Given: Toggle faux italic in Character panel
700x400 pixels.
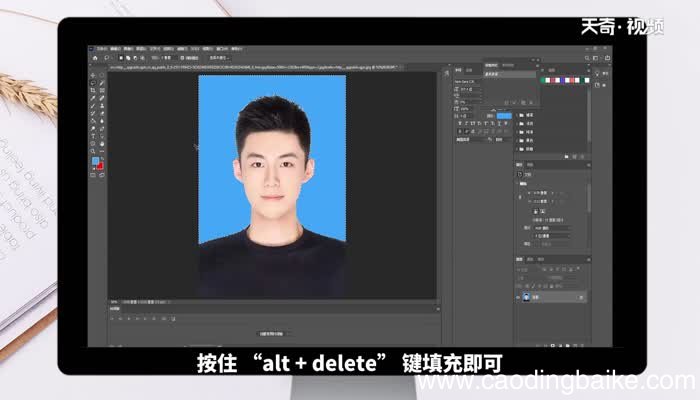Looking at the screenshot, I should [x=467, y=124].
